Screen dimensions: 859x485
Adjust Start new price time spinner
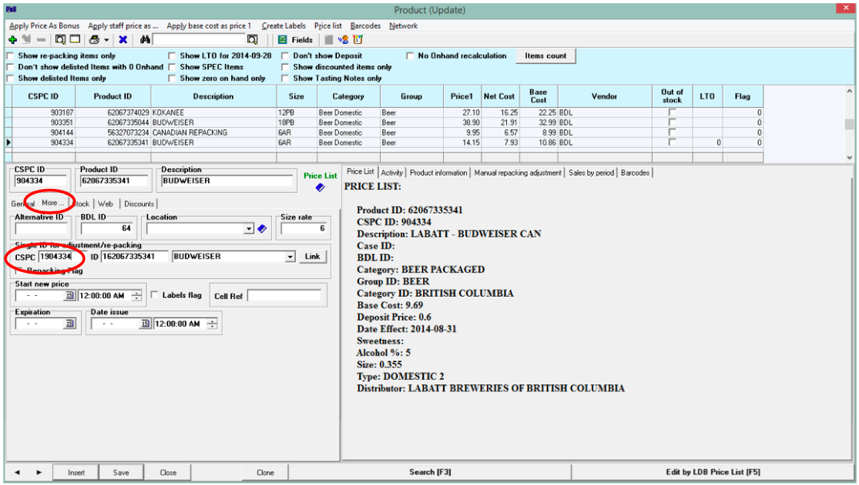[x=136, y=296]
